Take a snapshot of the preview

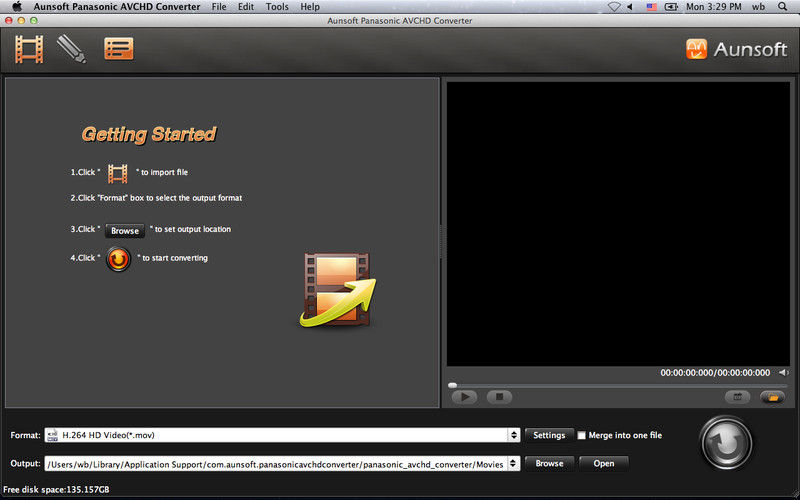(x=737, y=397)
